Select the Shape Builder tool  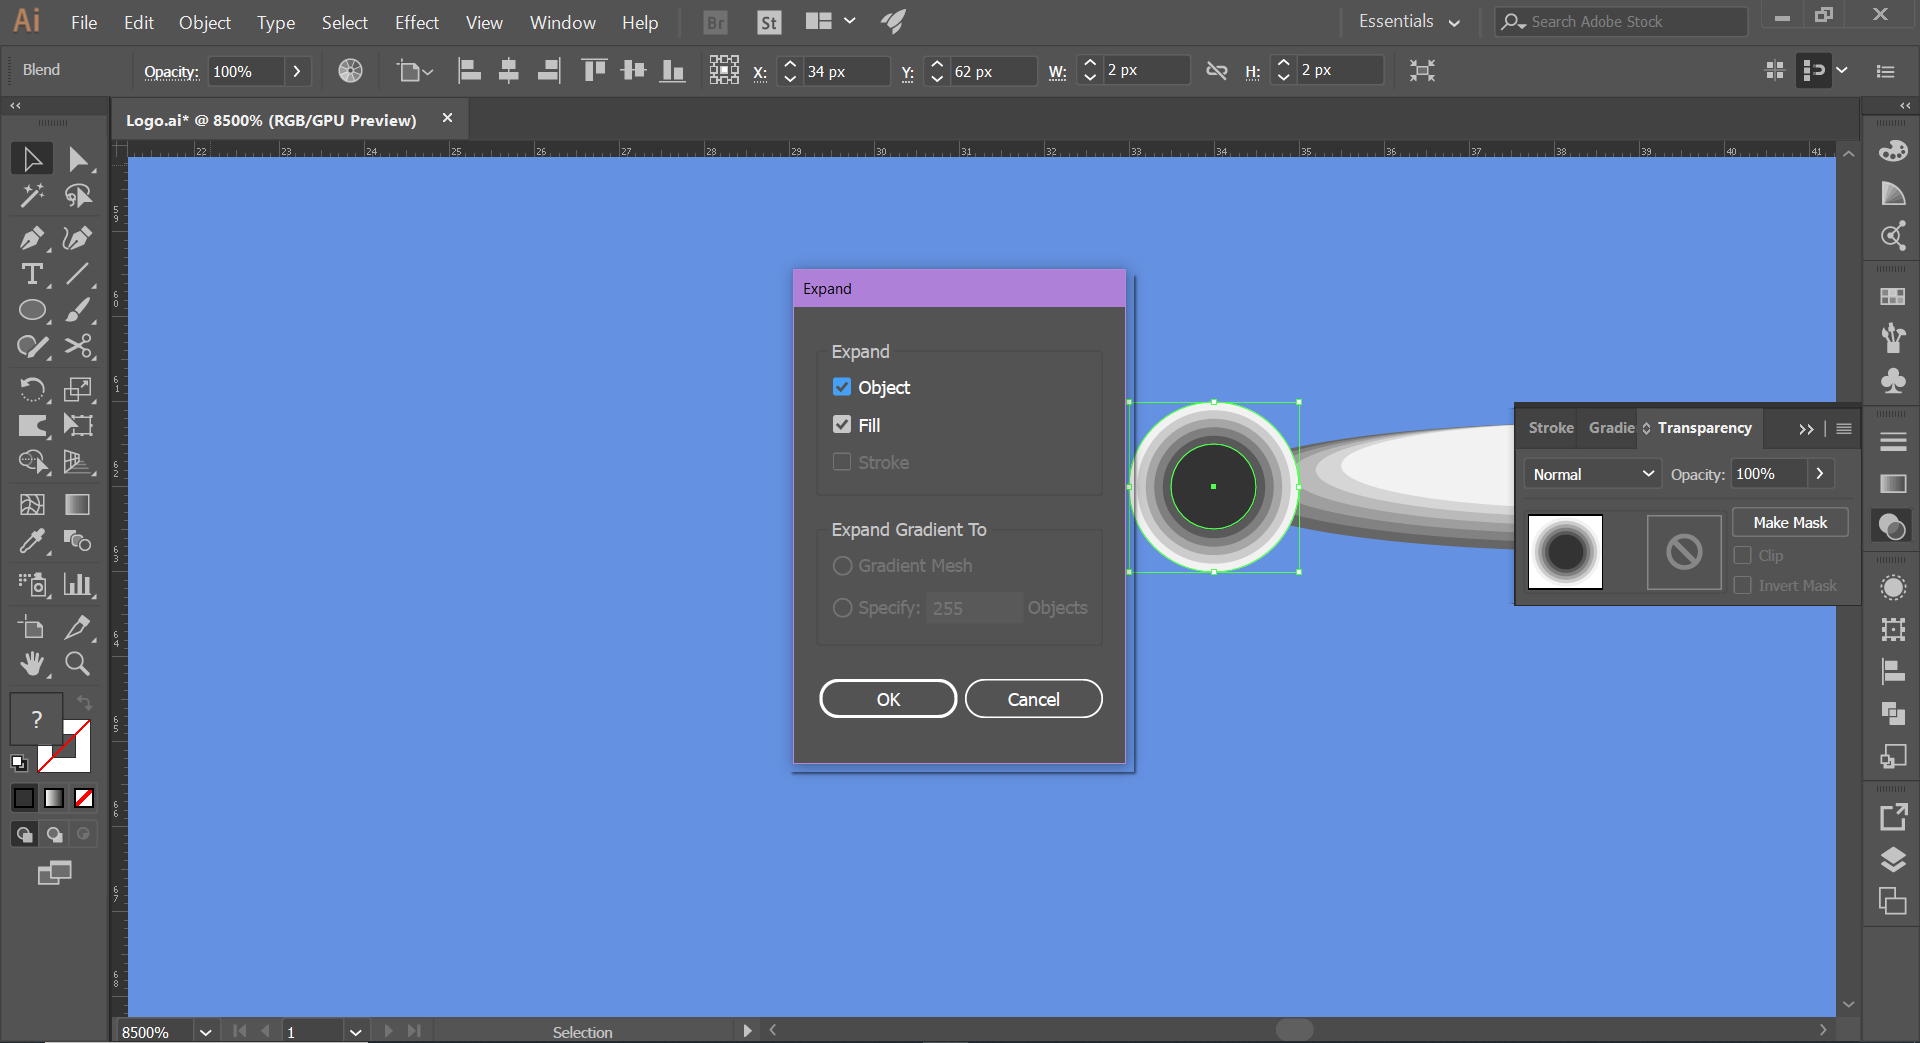click(x=32, y=461)
